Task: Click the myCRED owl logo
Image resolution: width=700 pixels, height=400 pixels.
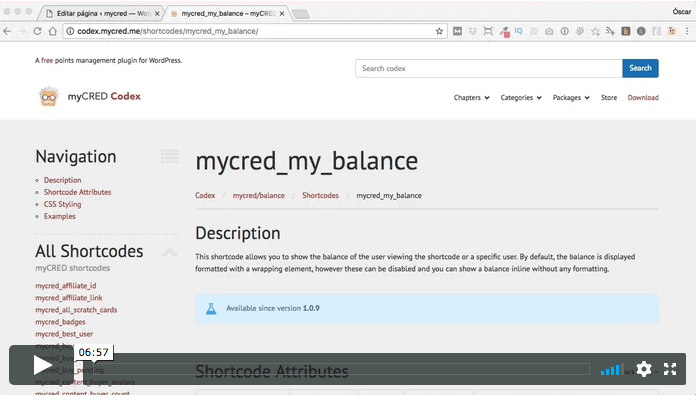Action: (49, 96)
